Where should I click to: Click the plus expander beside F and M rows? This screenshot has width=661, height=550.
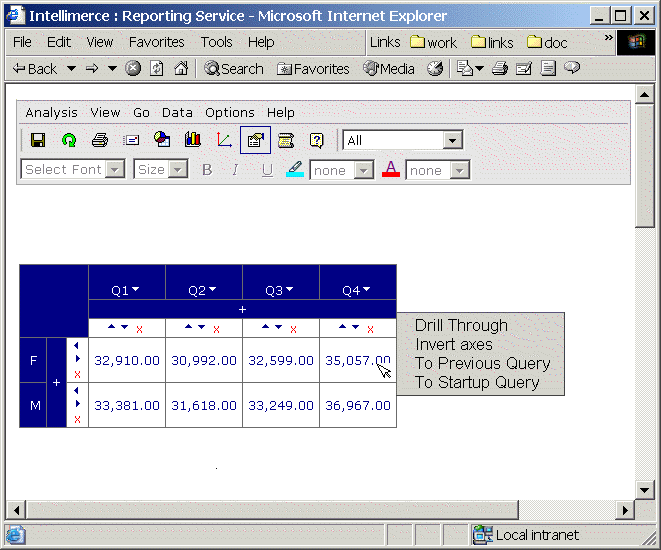(x=56, y=383)
